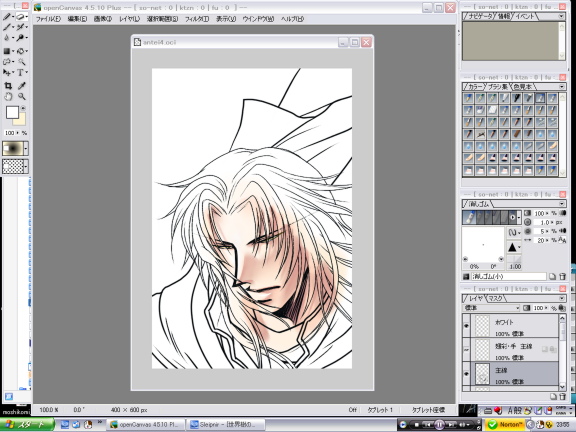Viewport: 576px width, 432px height.
Task: Open navigator panel options menu arrow
Action: pyautogui.click(x=561, y=16)
